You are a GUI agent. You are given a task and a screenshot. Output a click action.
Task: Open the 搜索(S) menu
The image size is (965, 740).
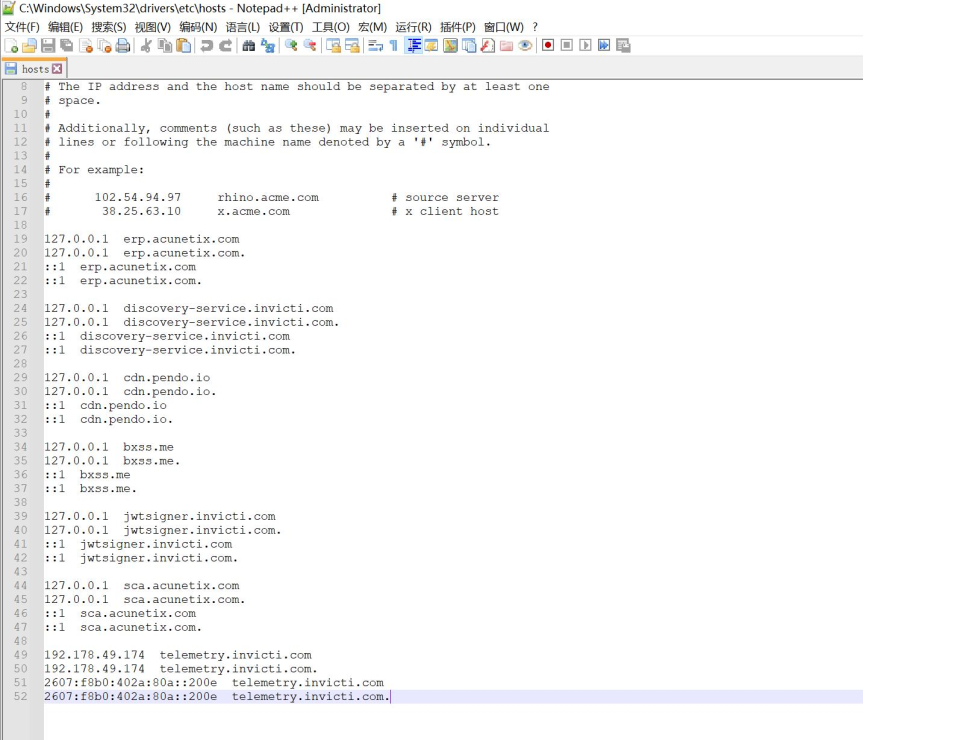[109, 27]
